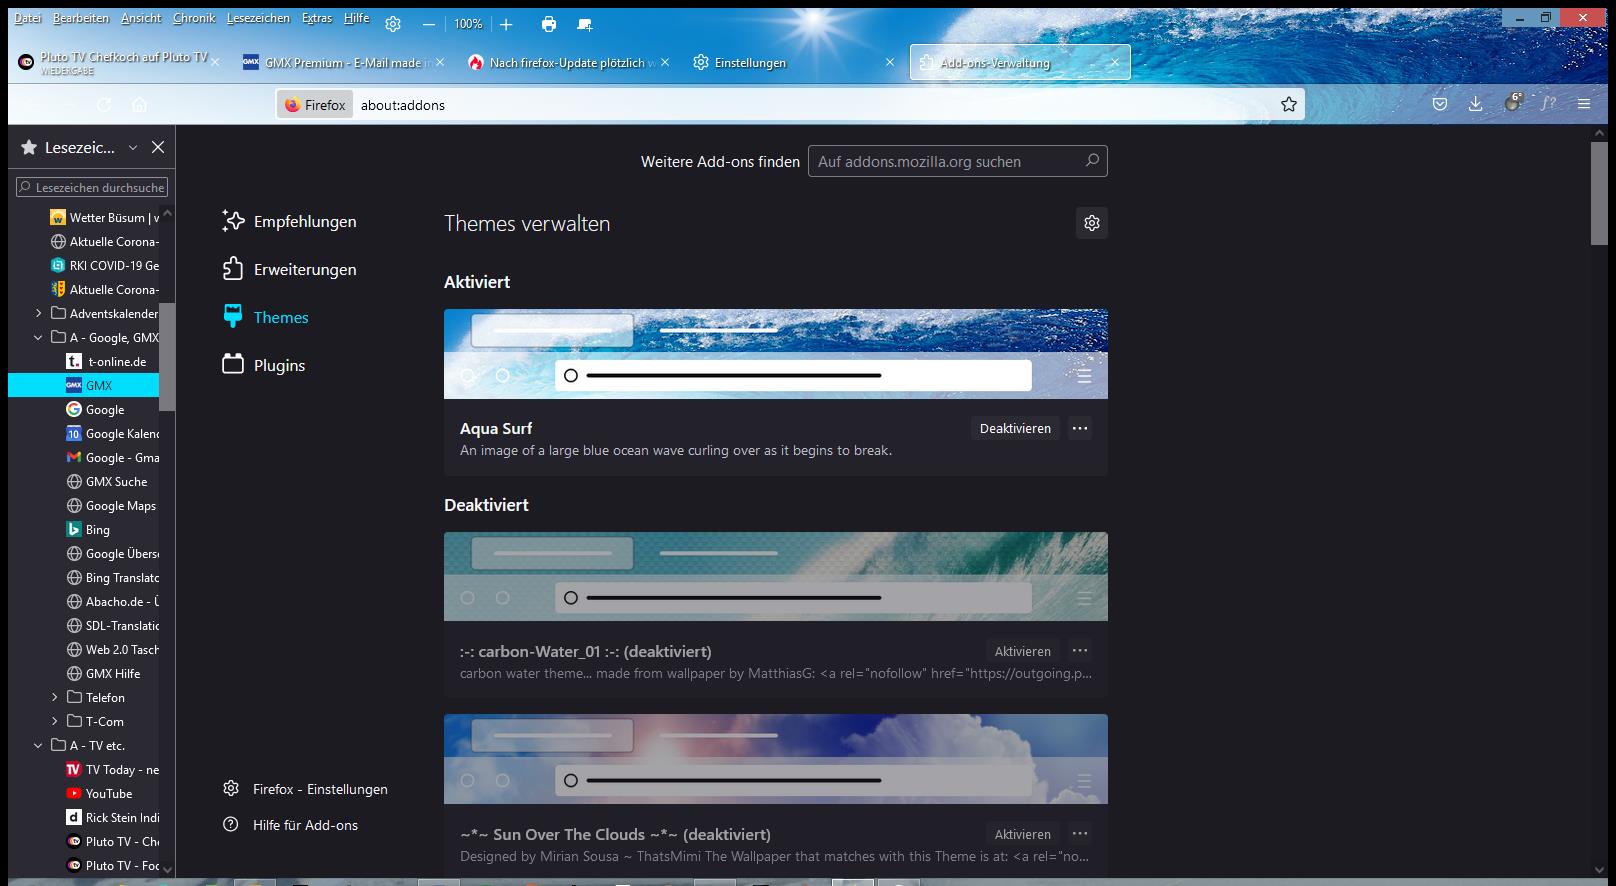1616x886 pixels.
Task: Open the YouTube bookmark
Action: pos(99,793)
